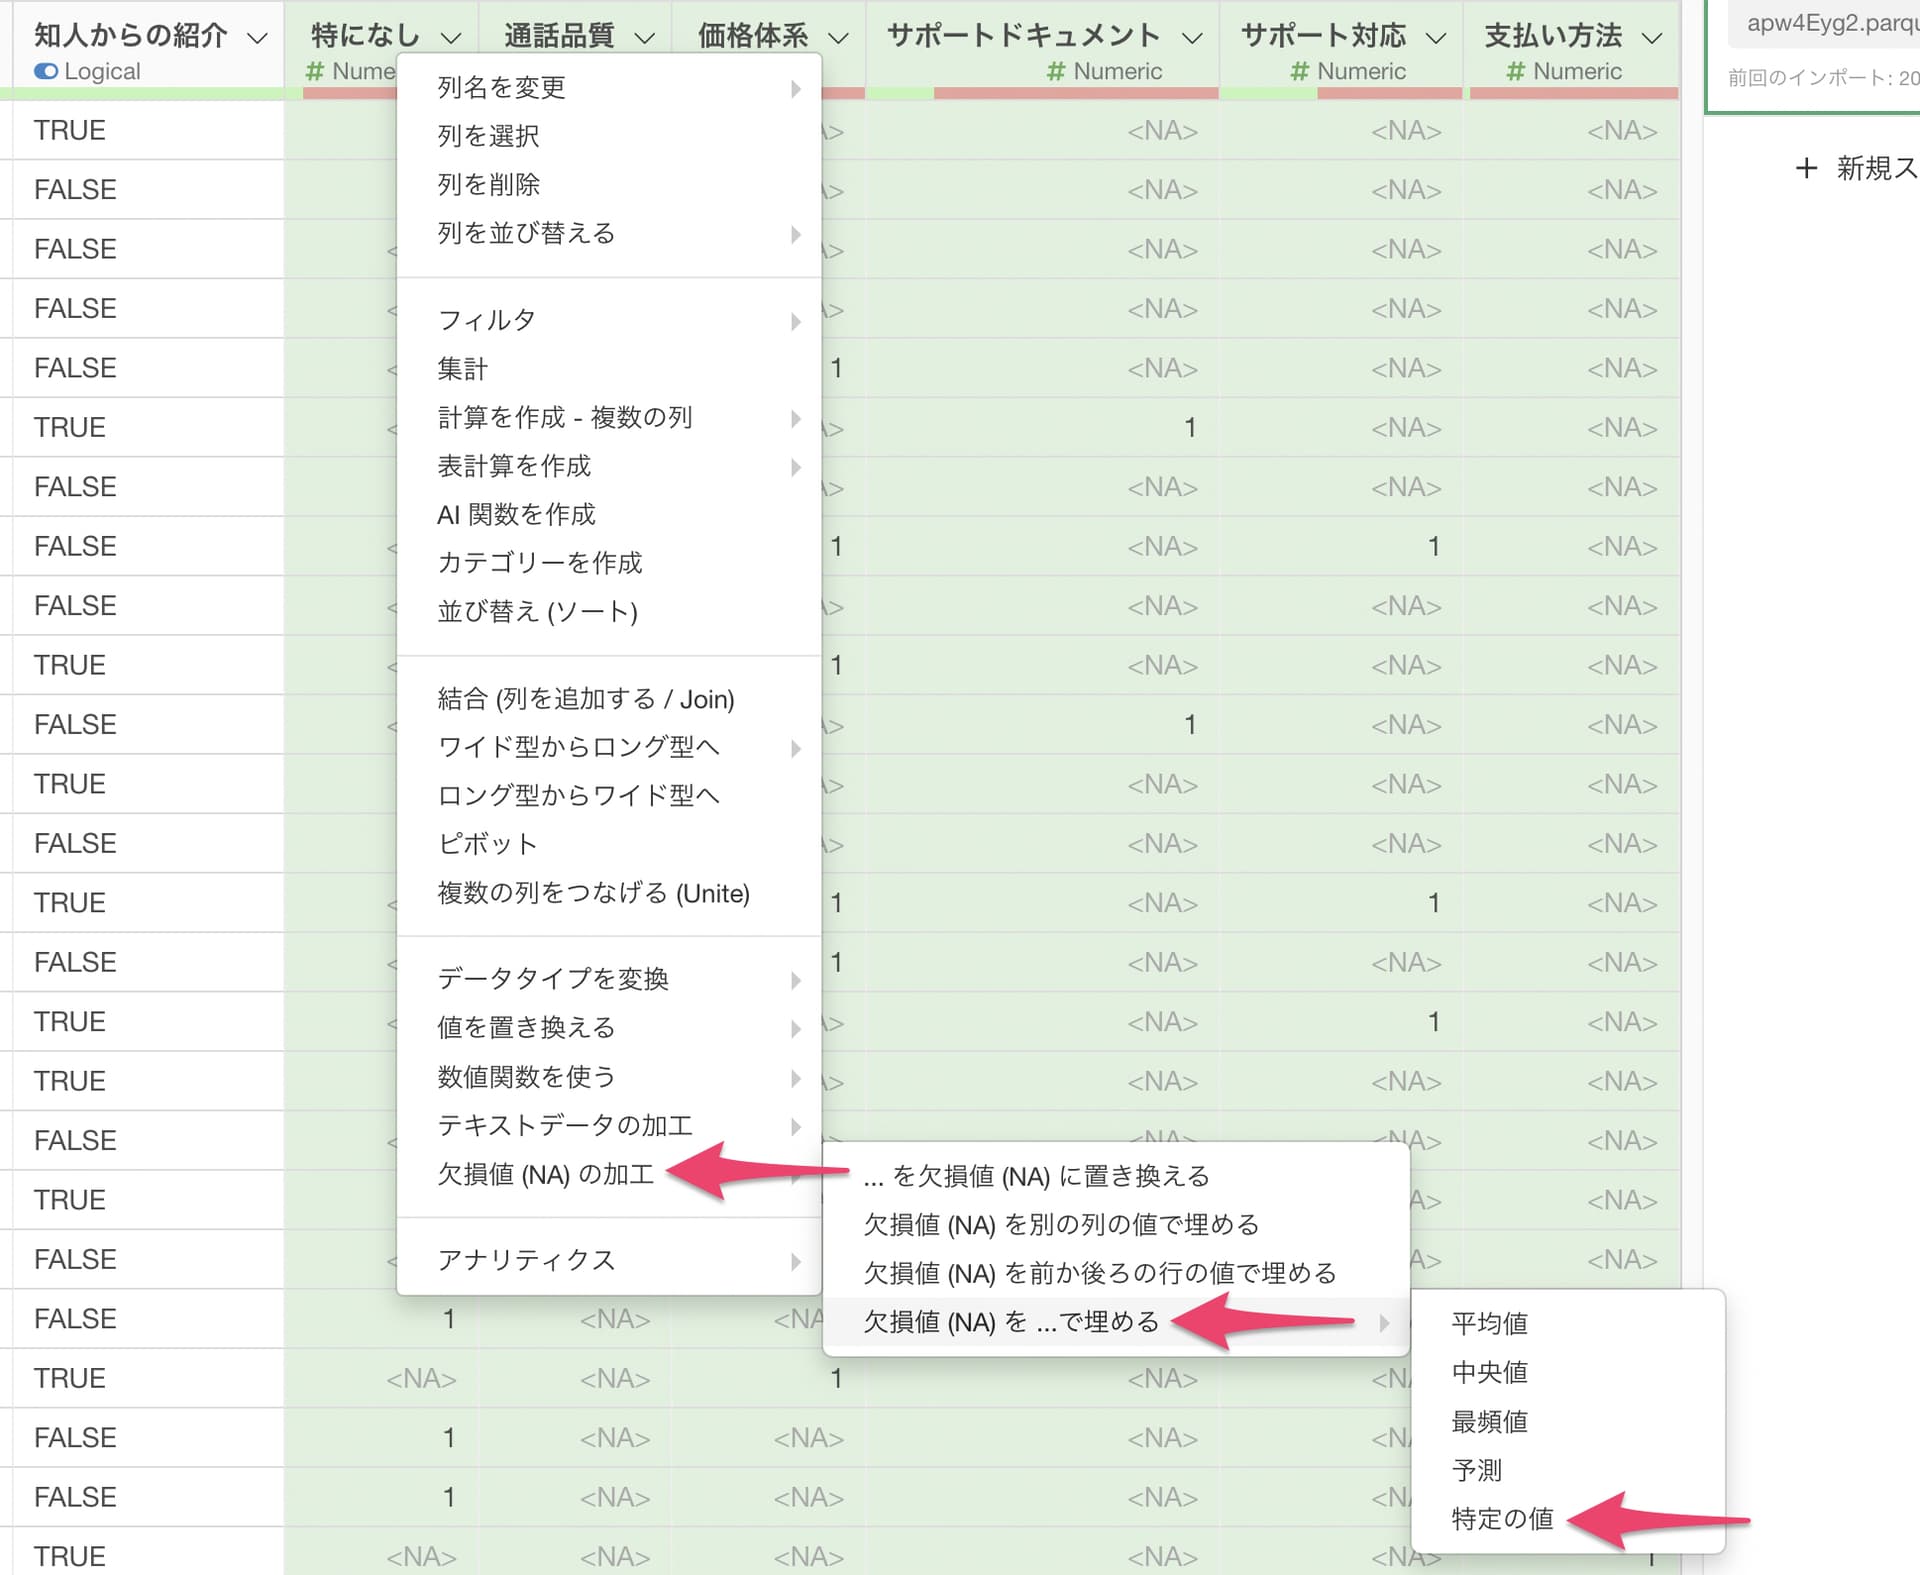Click first TRUE cell in 知人からの紹介
This screenshot has width=1920, height=1575.
[x=70, y=131]
